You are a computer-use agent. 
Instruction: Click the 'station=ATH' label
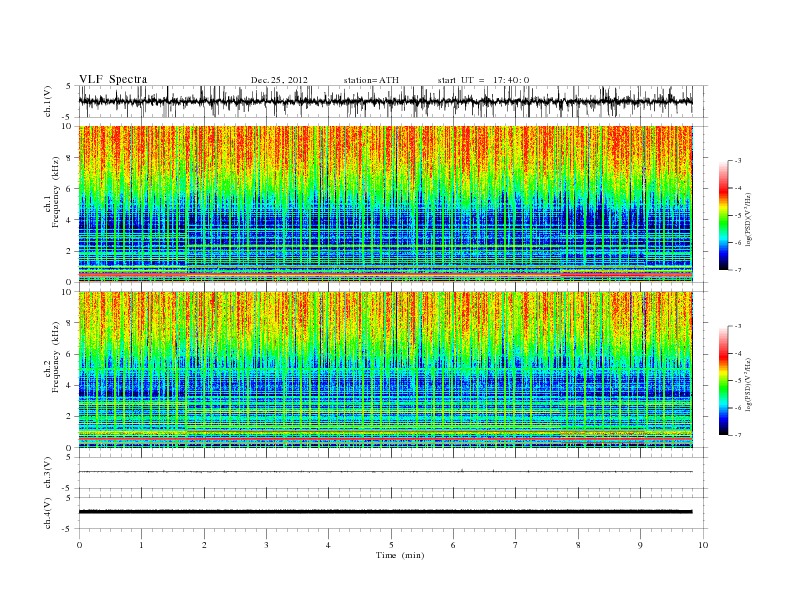point(371,80)
